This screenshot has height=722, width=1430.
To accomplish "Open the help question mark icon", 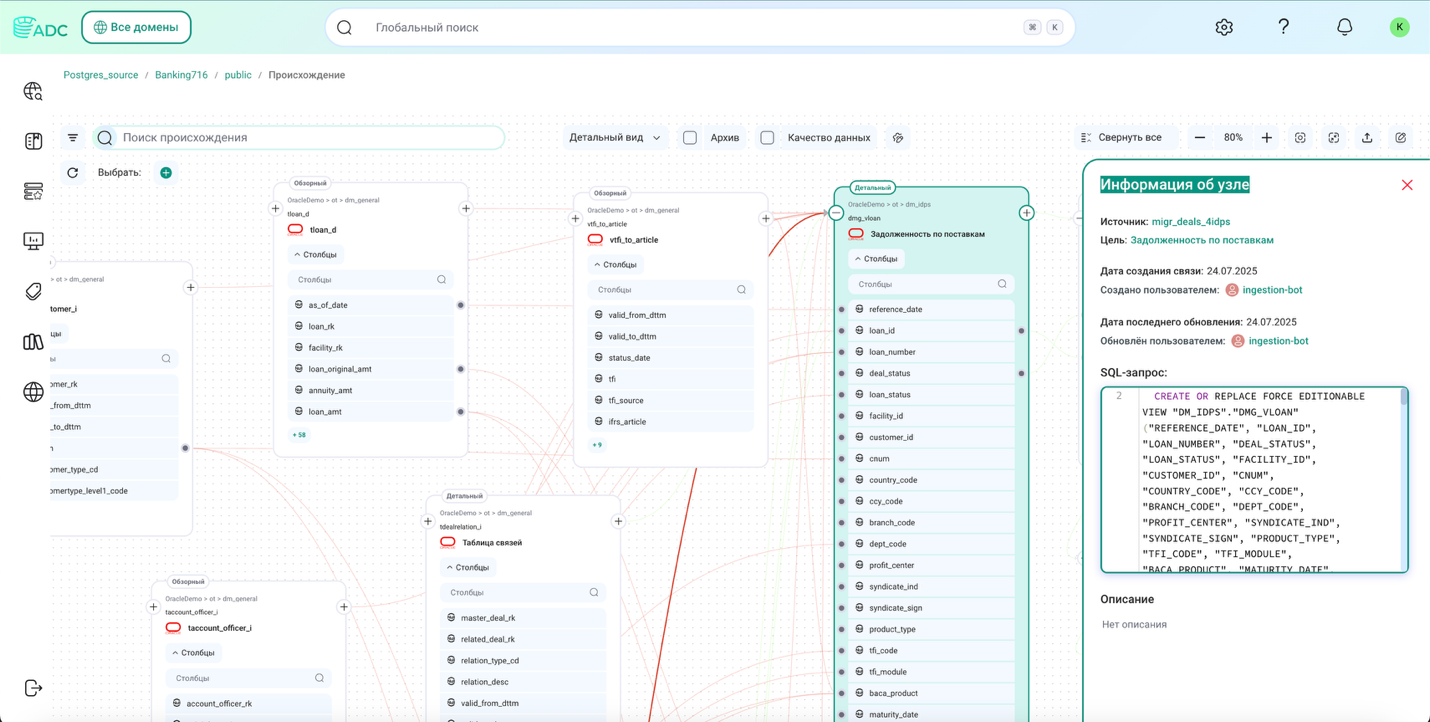I will pyautogui.click(x=1284, y=27).
